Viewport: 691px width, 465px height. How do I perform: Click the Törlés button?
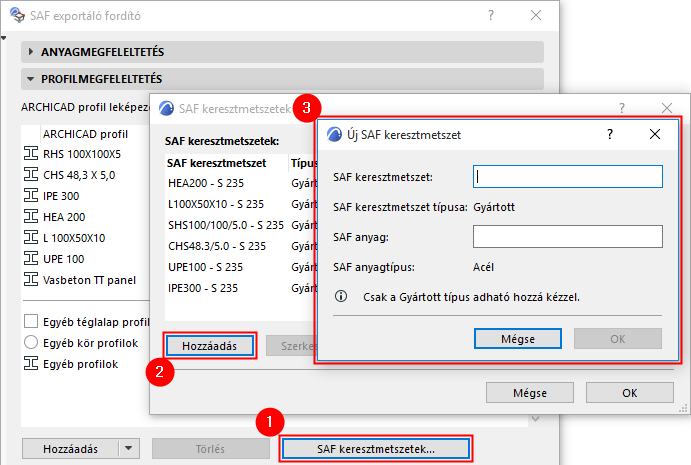click(x=211, y=449)
